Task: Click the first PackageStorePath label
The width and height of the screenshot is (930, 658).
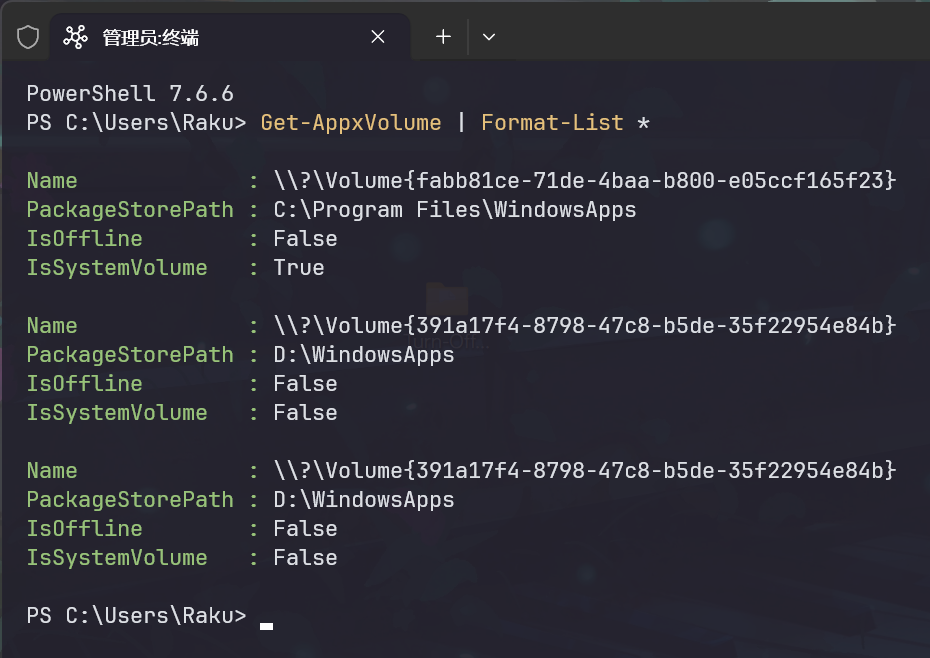Action: (x=130, y=210)
